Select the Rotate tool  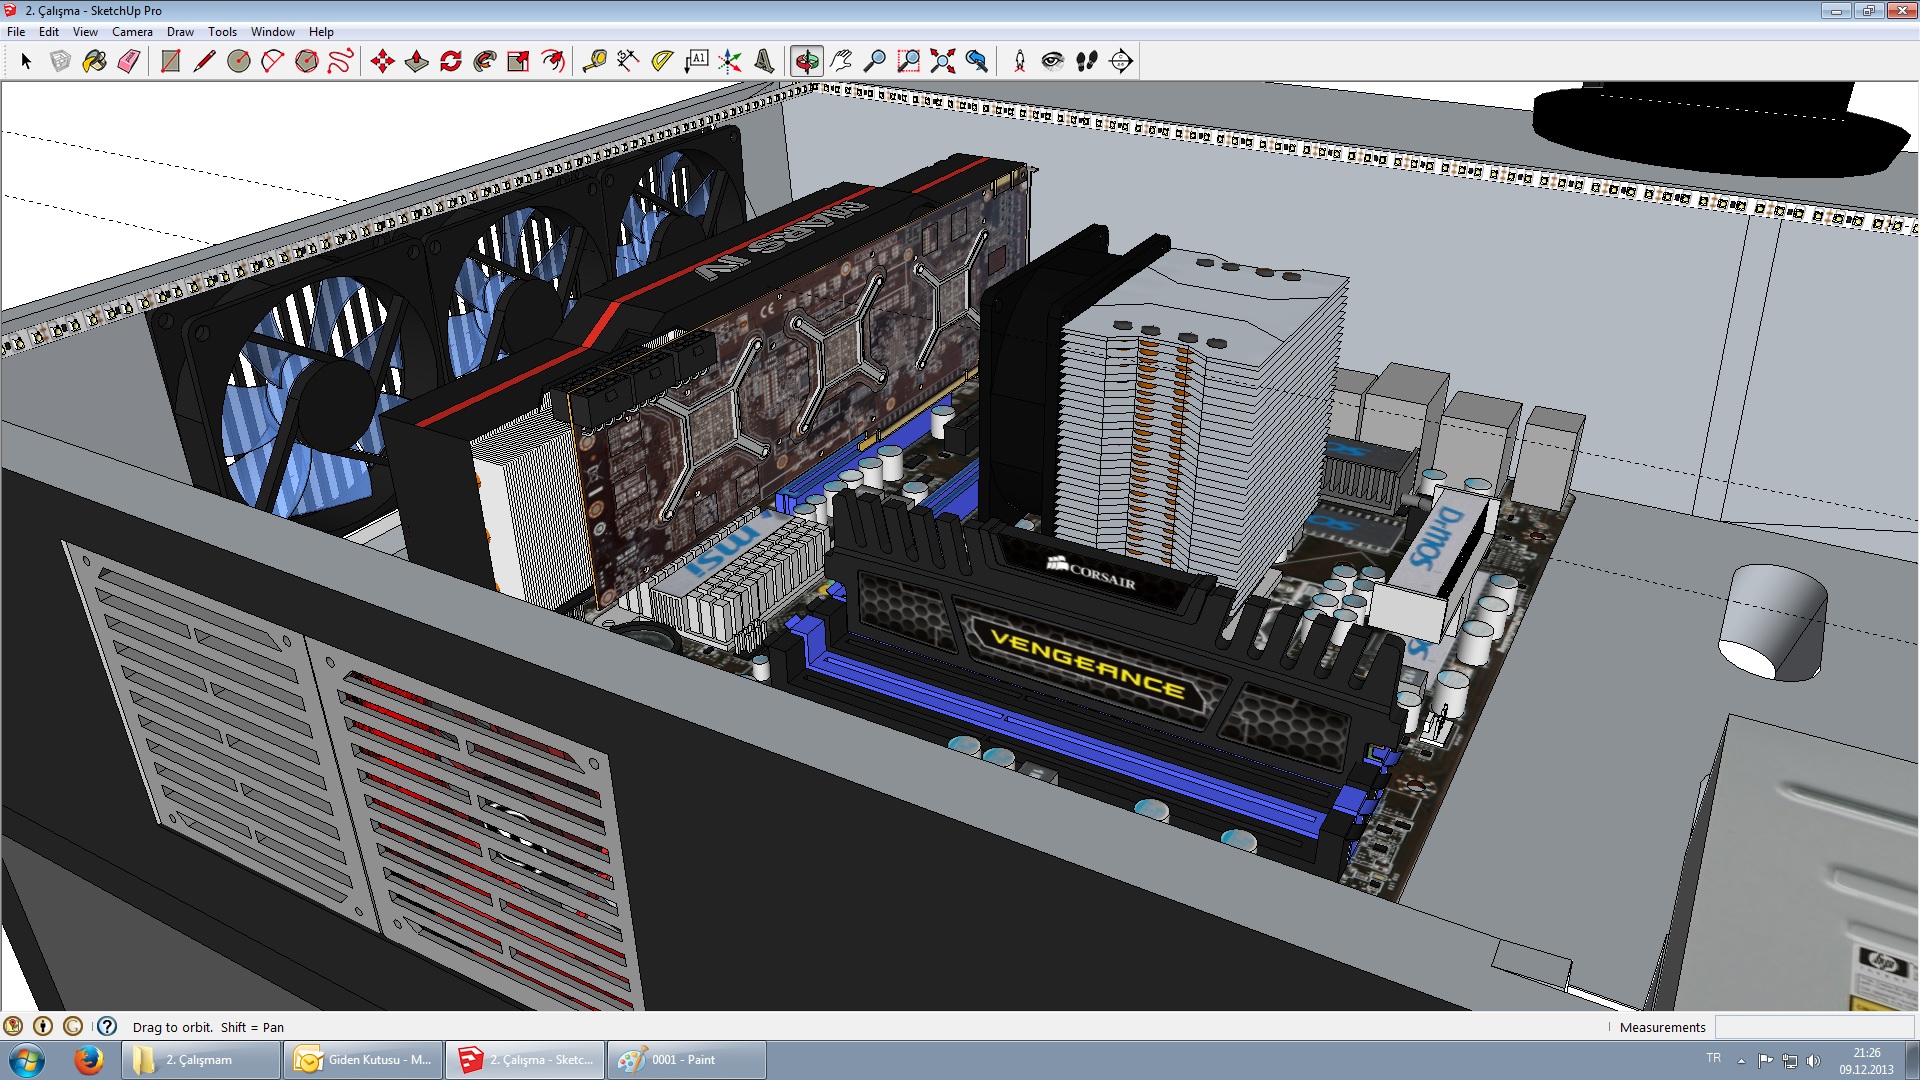[451, 61]
